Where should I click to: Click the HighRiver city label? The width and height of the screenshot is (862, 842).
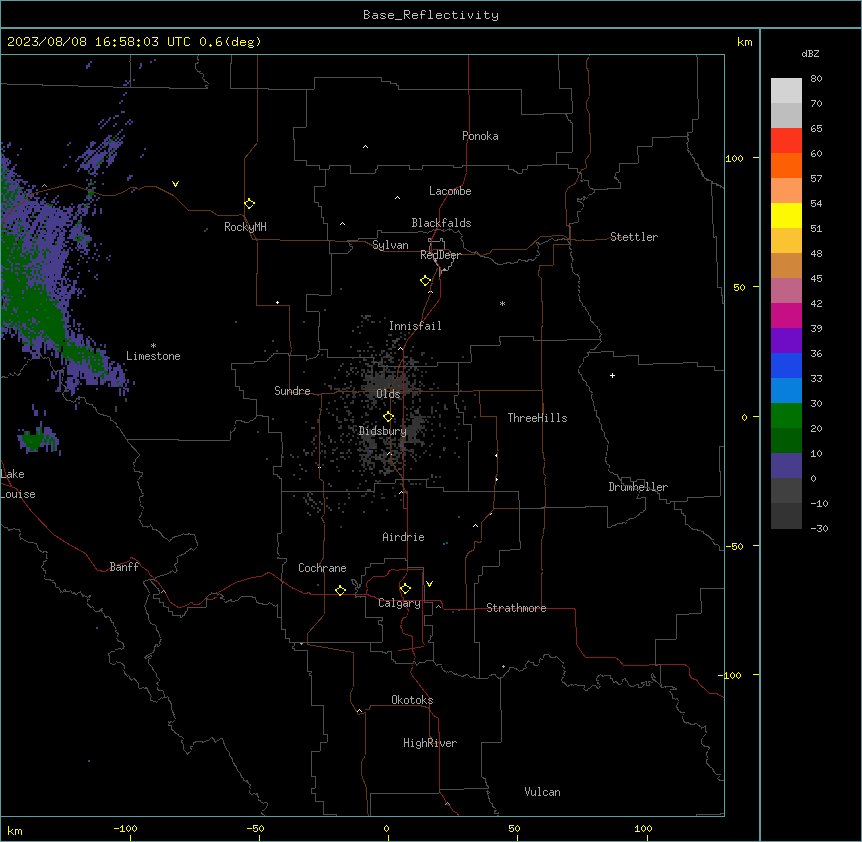pos(430,743)
